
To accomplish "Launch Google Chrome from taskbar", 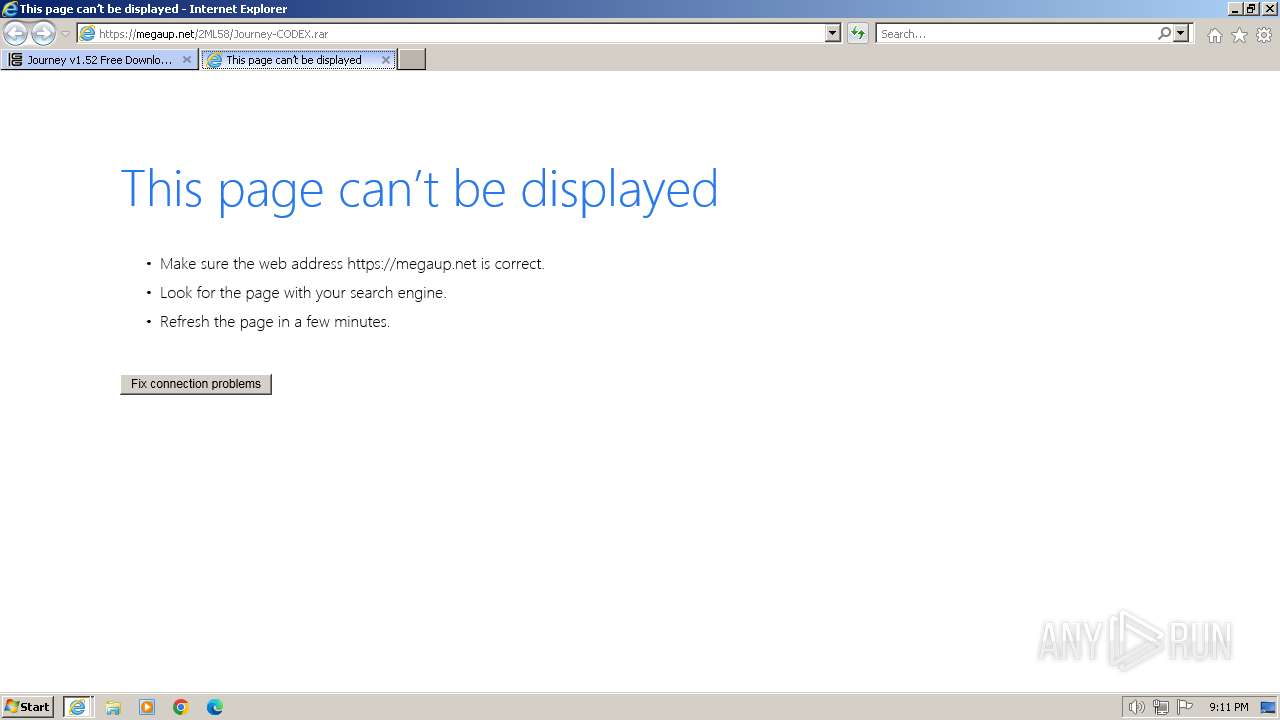I will pyautogui.click(x=181, y=707).
